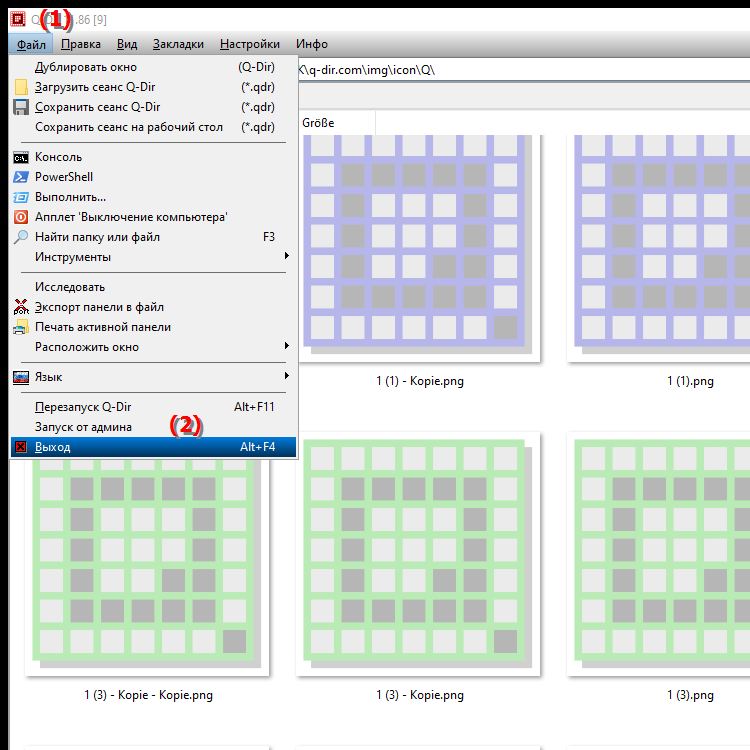Click the file name label 1 (3).png
Image resolution: width=750 pixels, height=750 pixels.
690,695
